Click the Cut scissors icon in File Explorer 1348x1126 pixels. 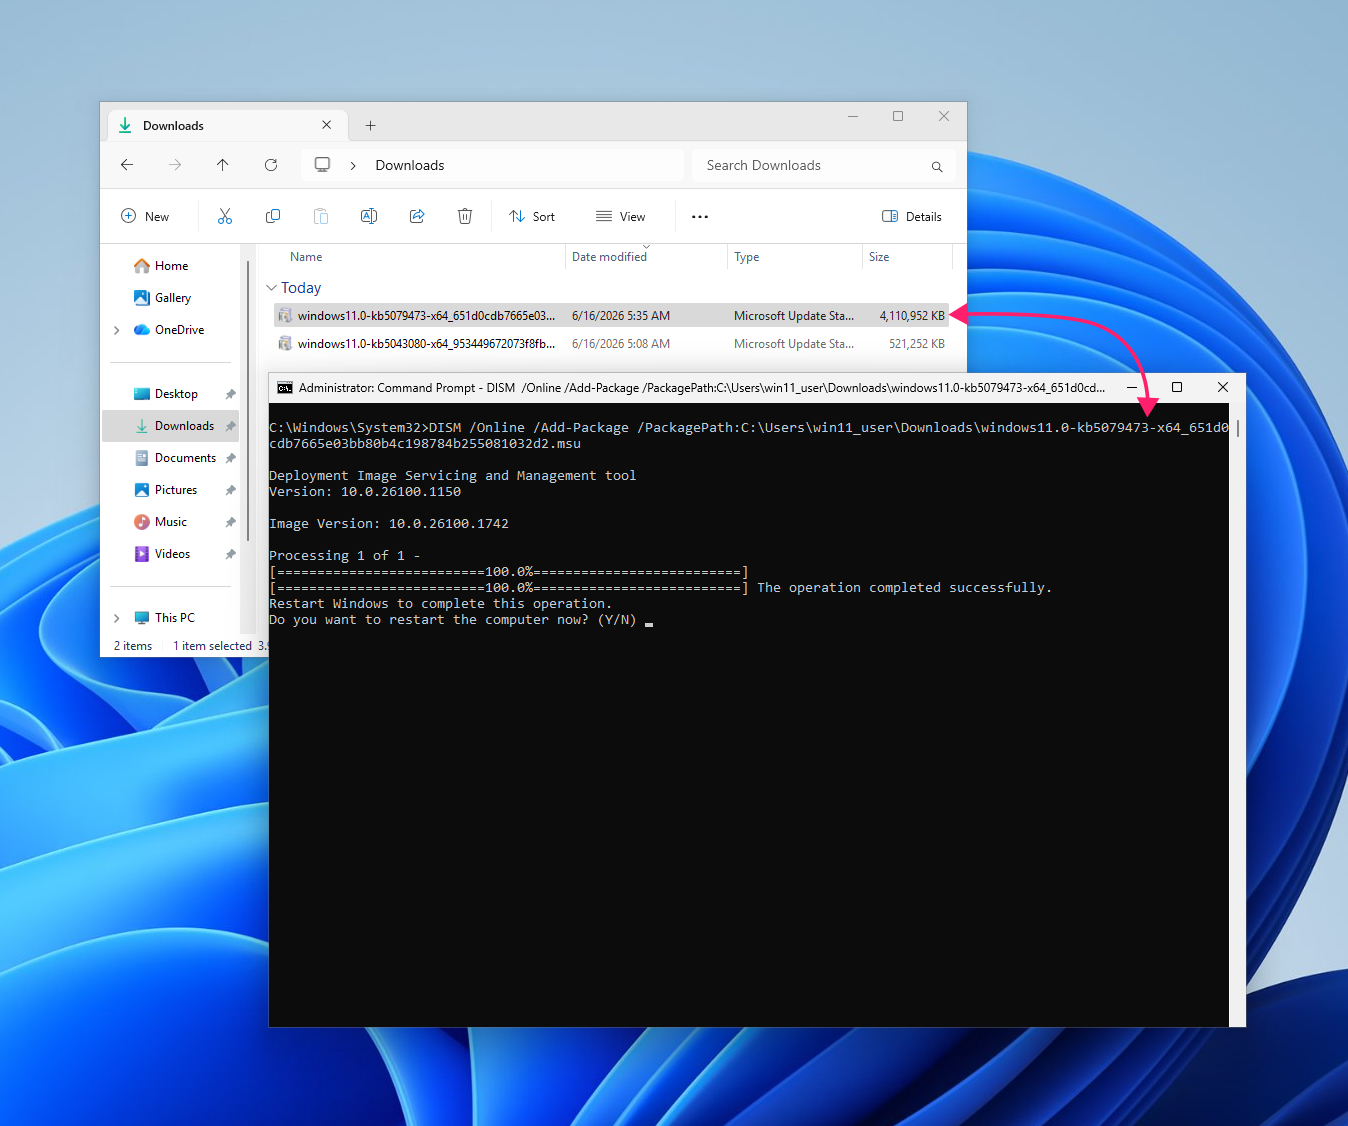click(x=225, y=216)
